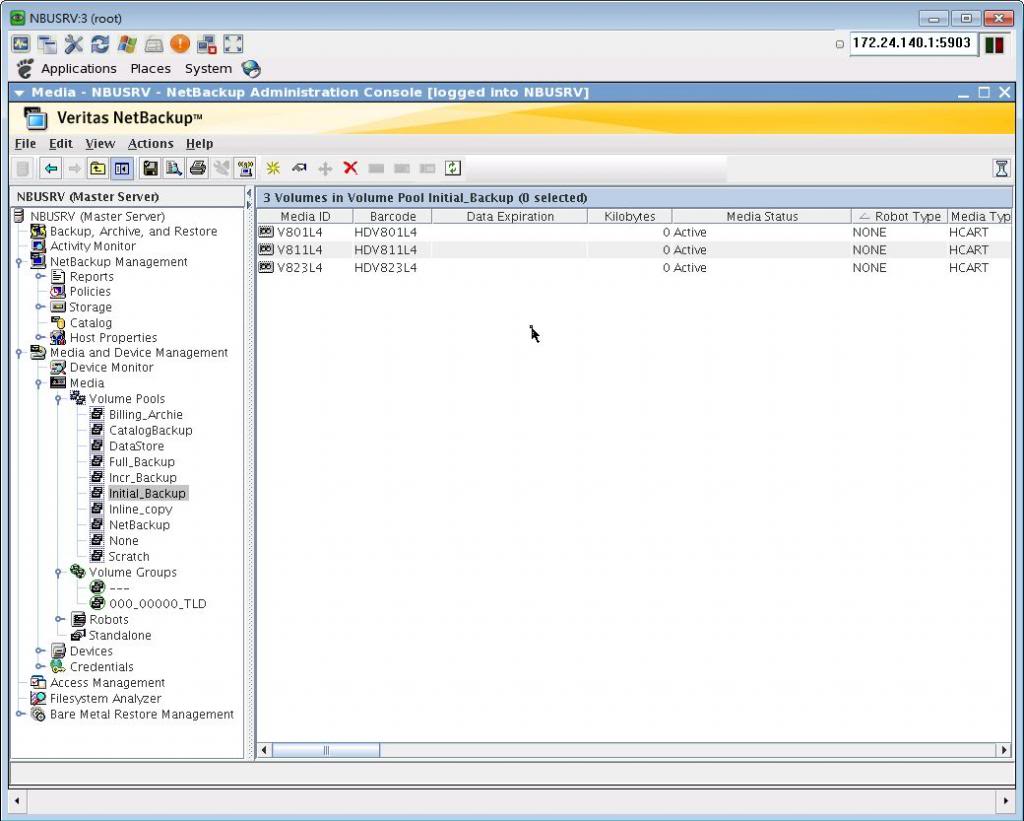Open VNC options wrench icon
Viewport: 1024px width, 821px height.
pyautogui.click(x=73, y=44)
